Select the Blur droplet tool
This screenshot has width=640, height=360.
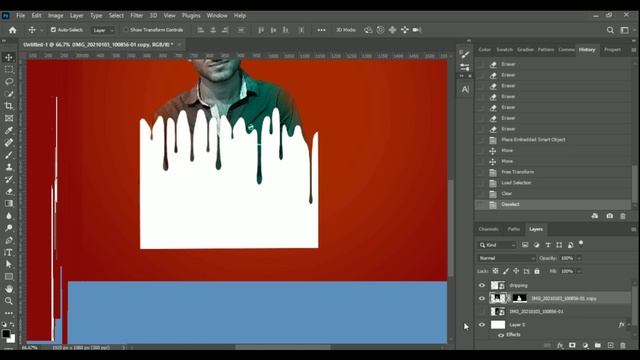[9, 216]
